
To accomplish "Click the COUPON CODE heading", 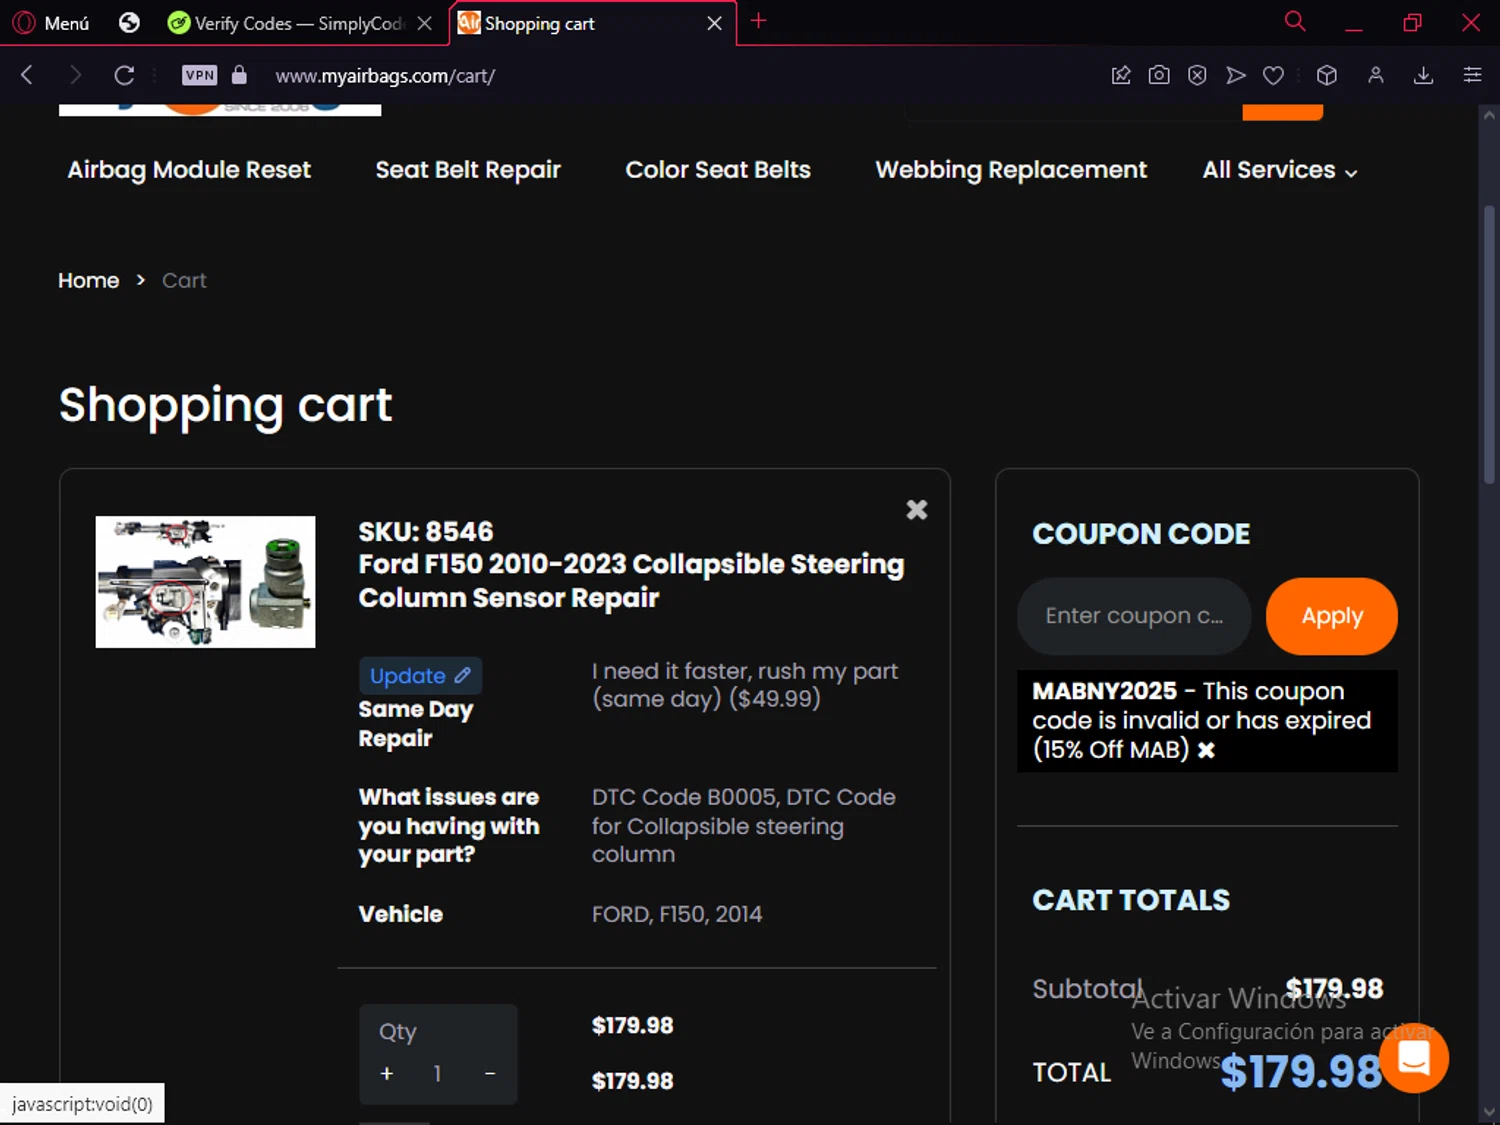I will coord(1141,534).
